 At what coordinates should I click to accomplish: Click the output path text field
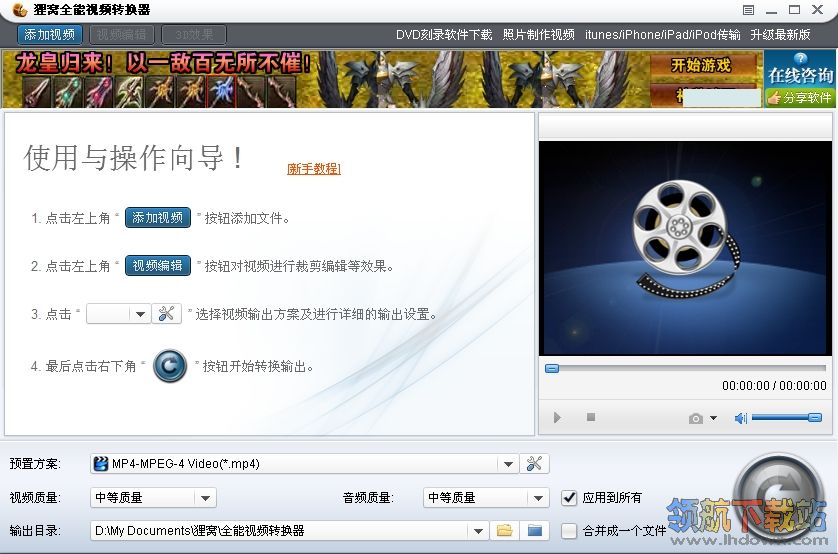280,531
